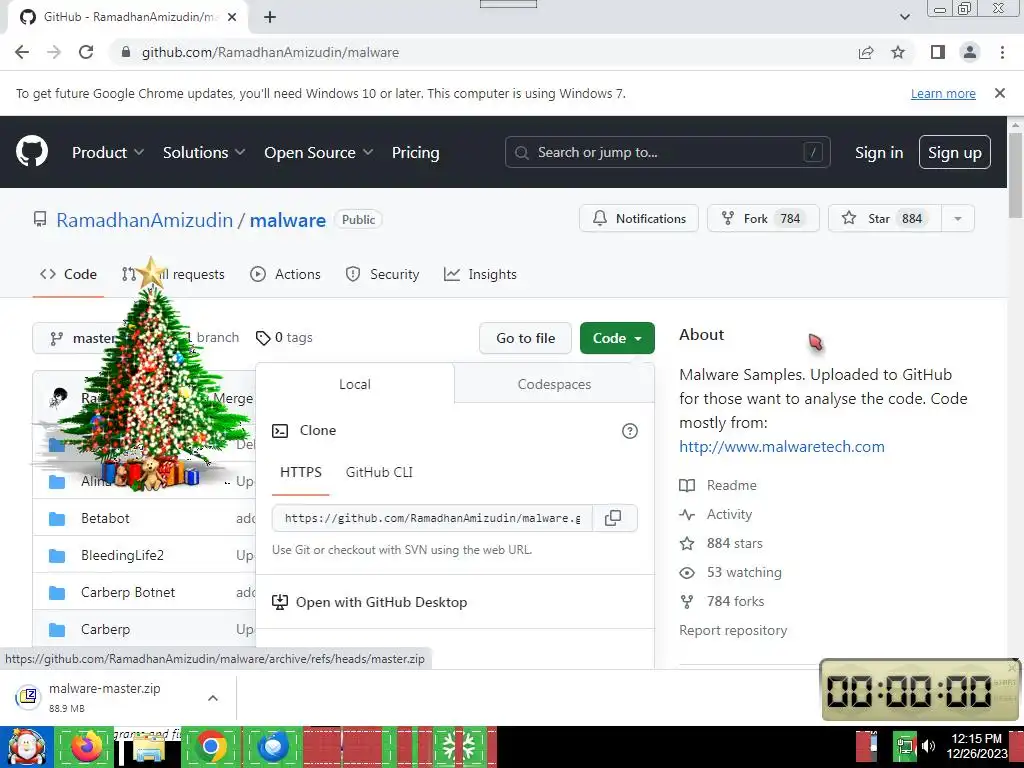
Task: Click the volume speaker icon in tray
Action: pyautogui.click(x=929, y=746)
